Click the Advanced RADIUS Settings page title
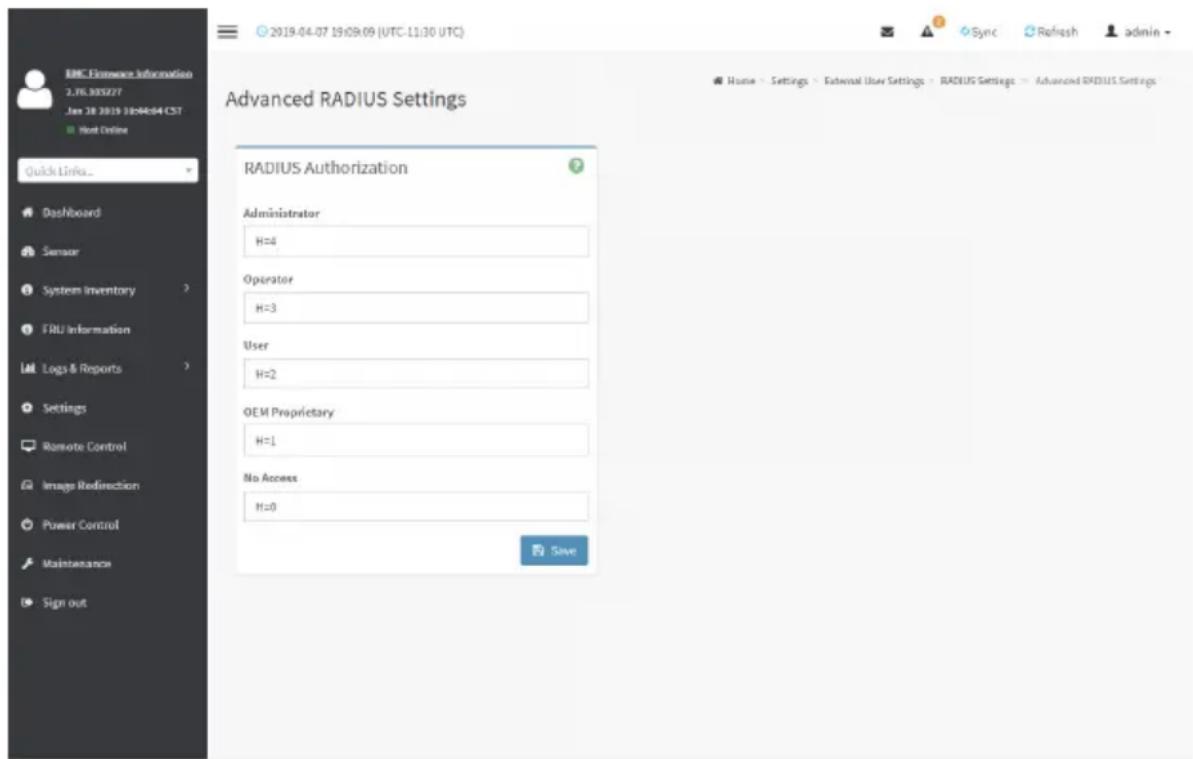This screenshot has width=1193, height=759. click(345, 99)
